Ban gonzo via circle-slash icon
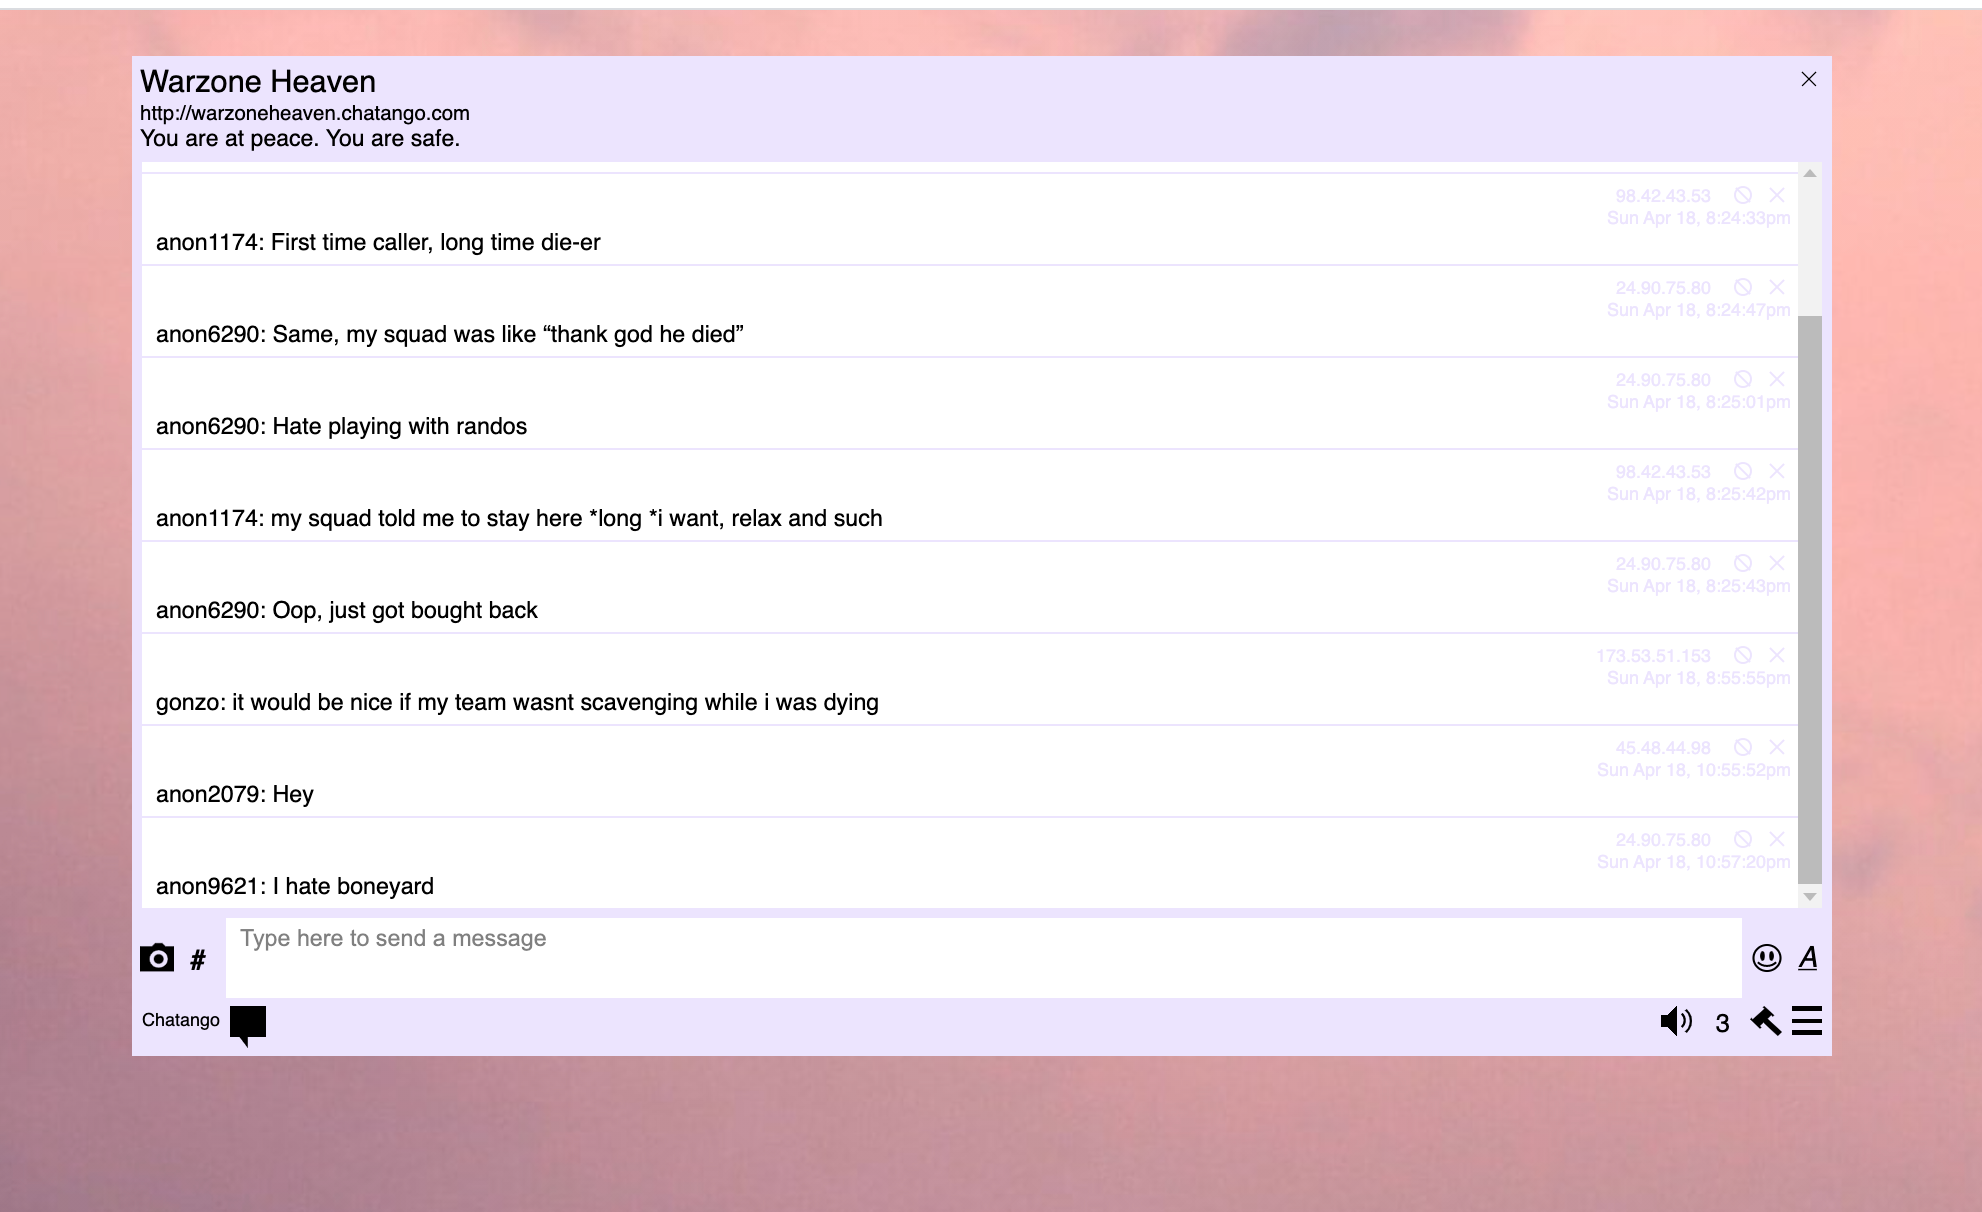This screenshot has height=1212, width=1982. coord(1743,655)
